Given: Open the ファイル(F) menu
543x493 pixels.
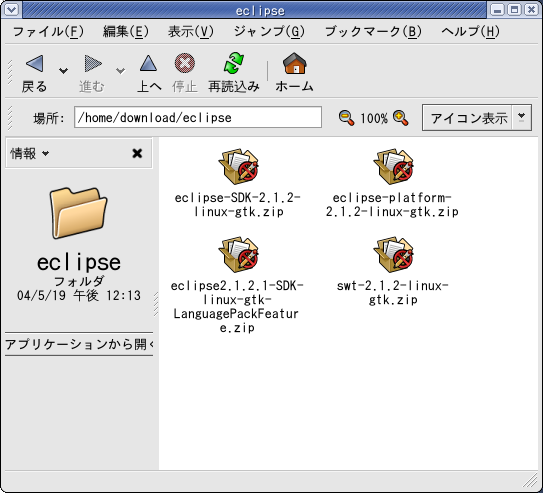Looking at the screenshot, I should tap(48, 32).
